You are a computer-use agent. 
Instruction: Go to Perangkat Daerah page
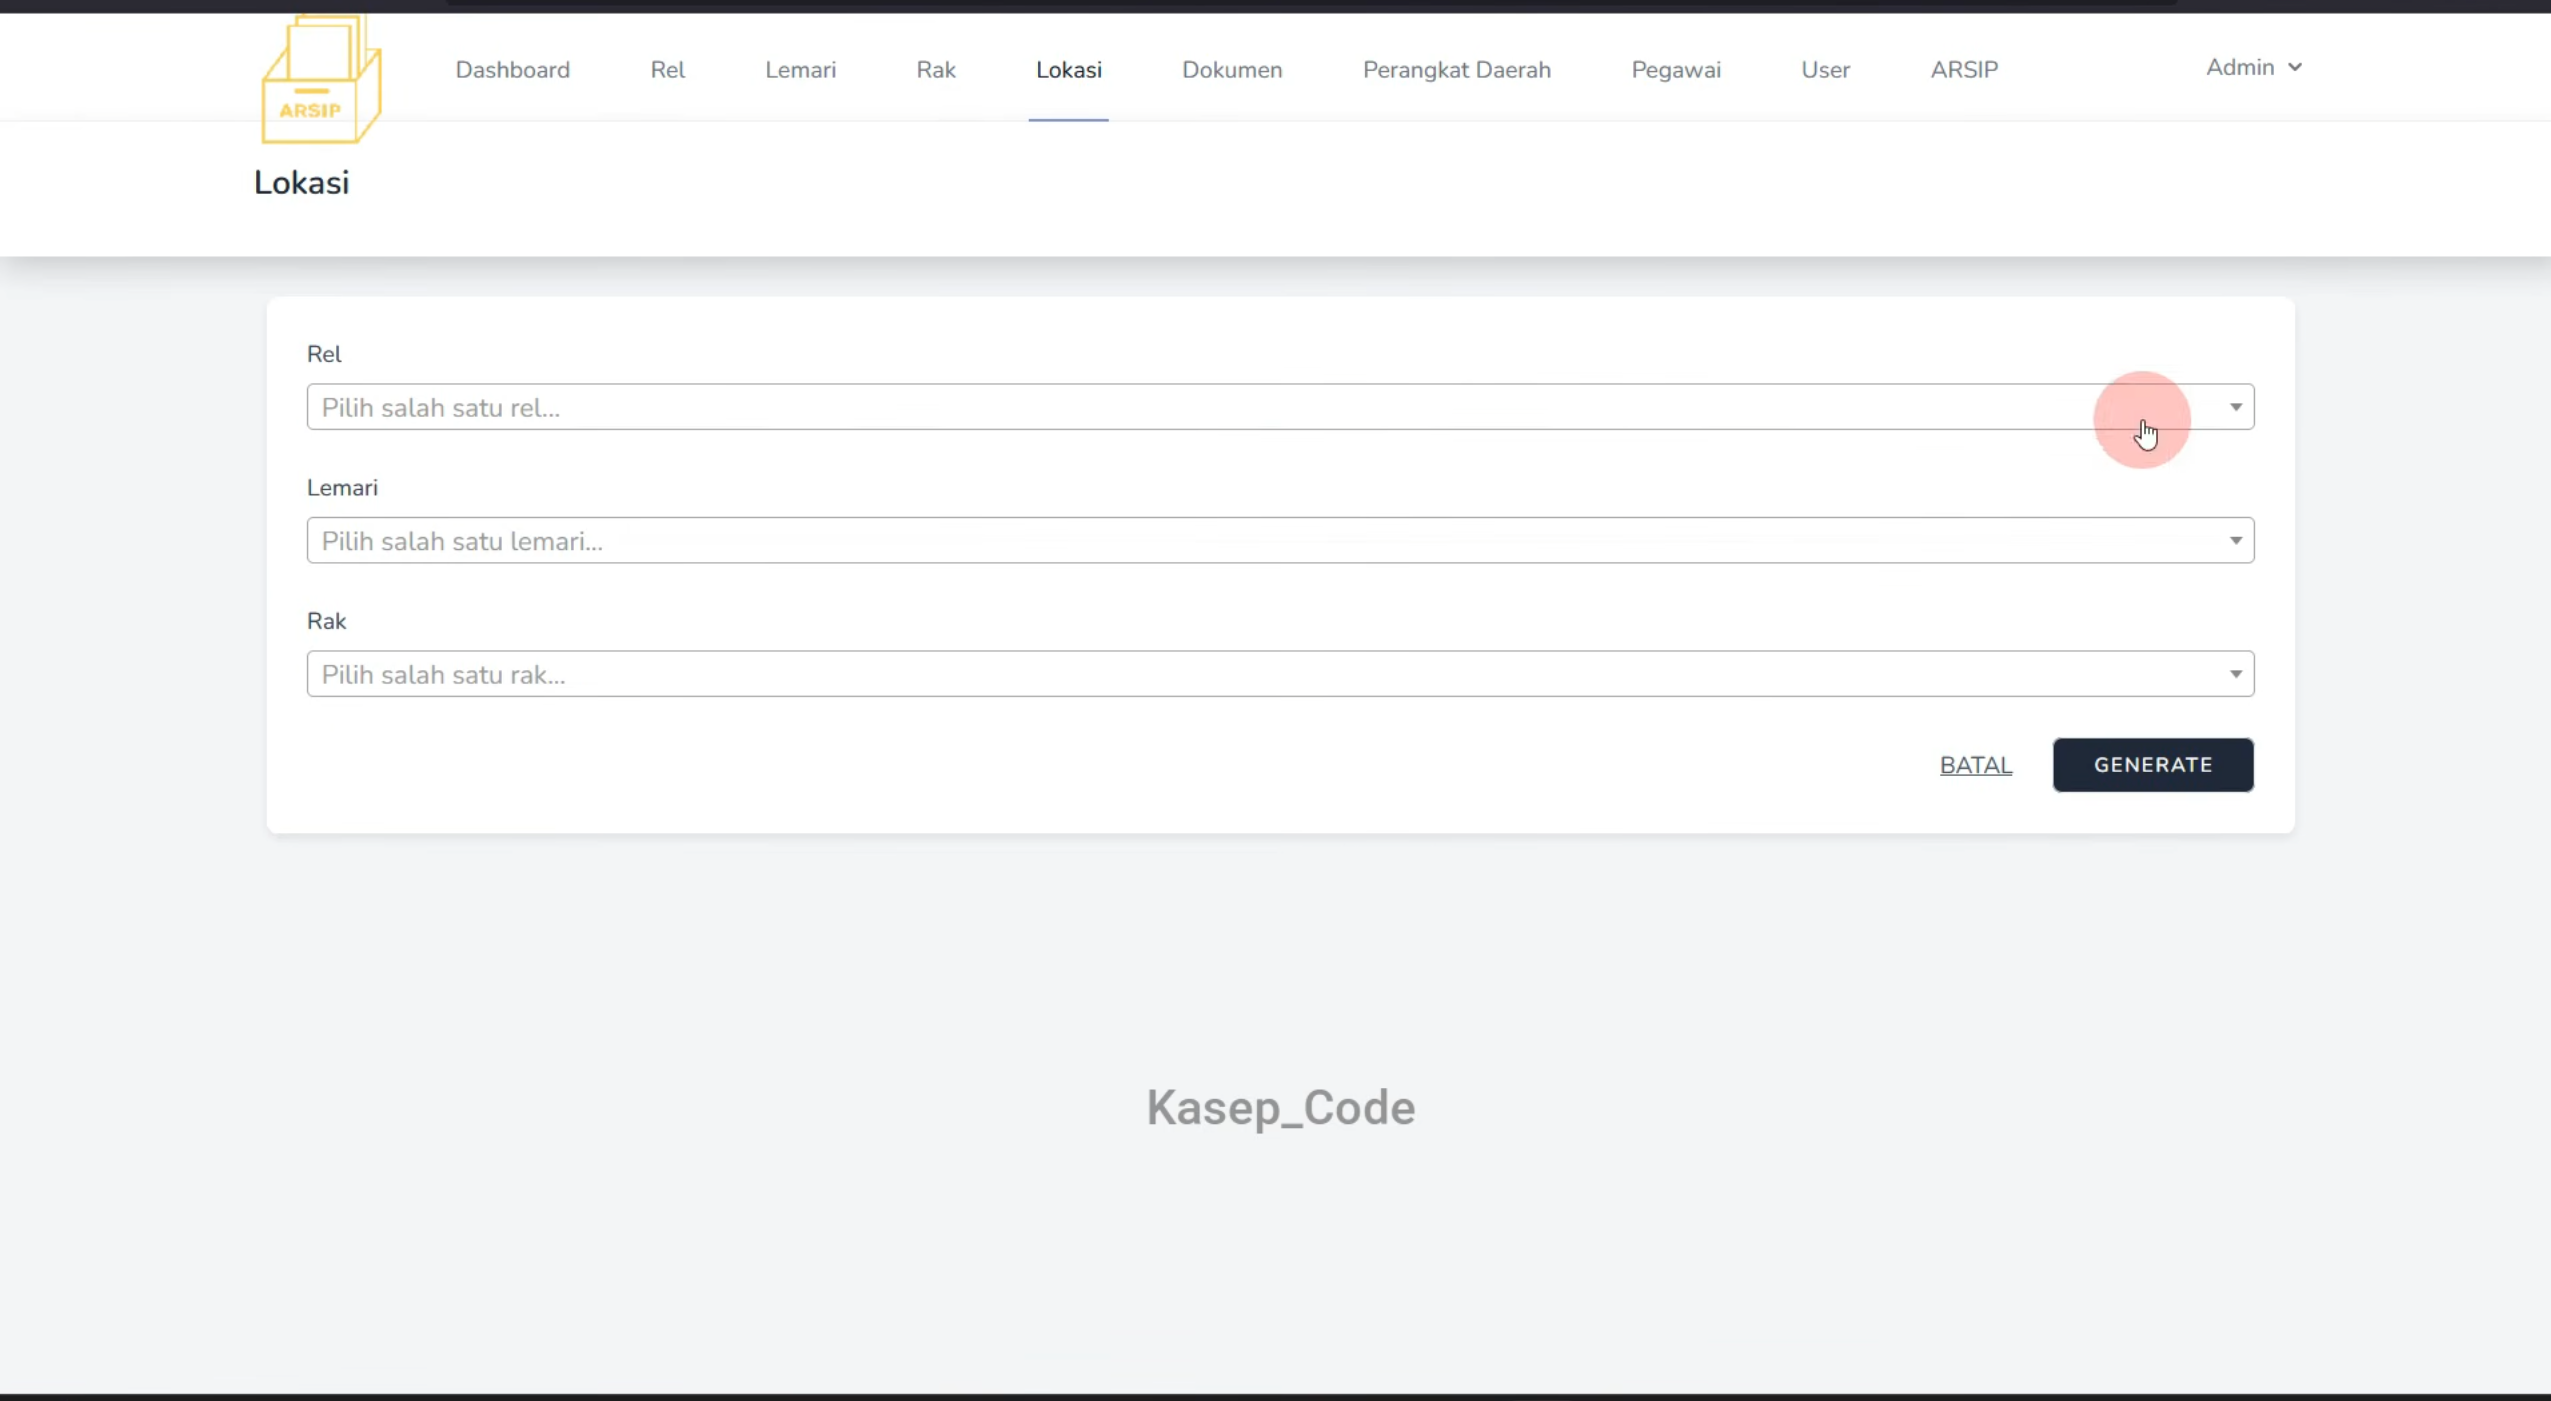tap(1456, 70)
